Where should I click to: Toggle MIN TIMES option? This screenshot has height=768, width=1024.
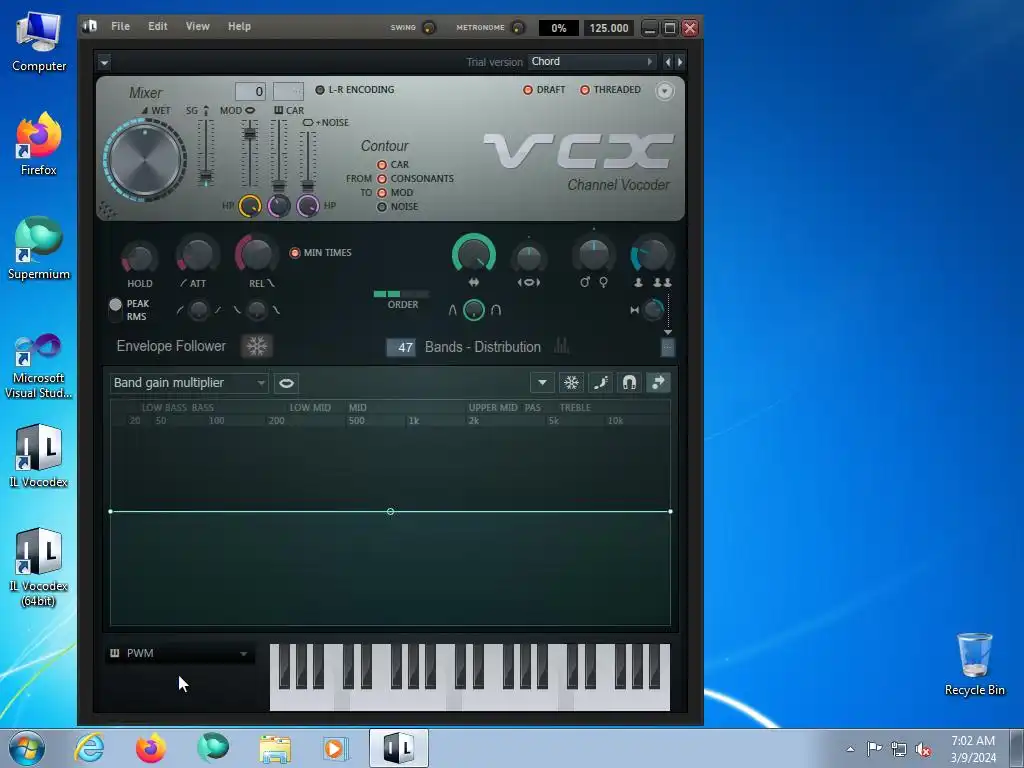321,253
